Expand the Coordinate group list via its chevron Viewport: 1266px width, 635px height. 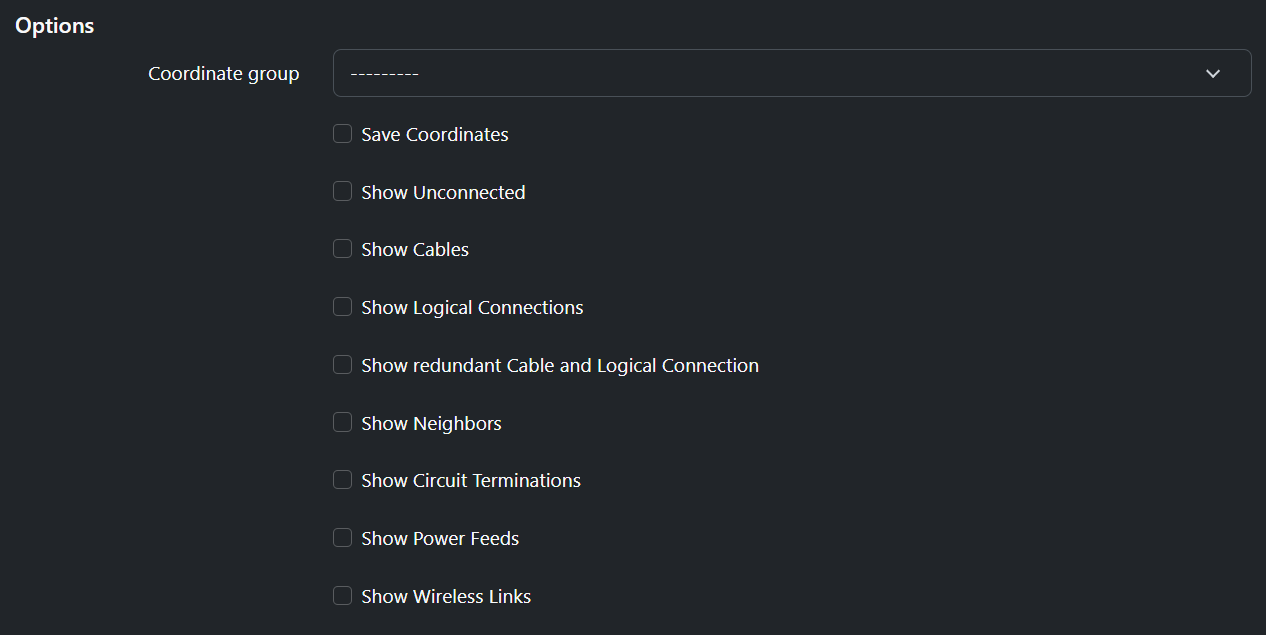(1212, 73)
